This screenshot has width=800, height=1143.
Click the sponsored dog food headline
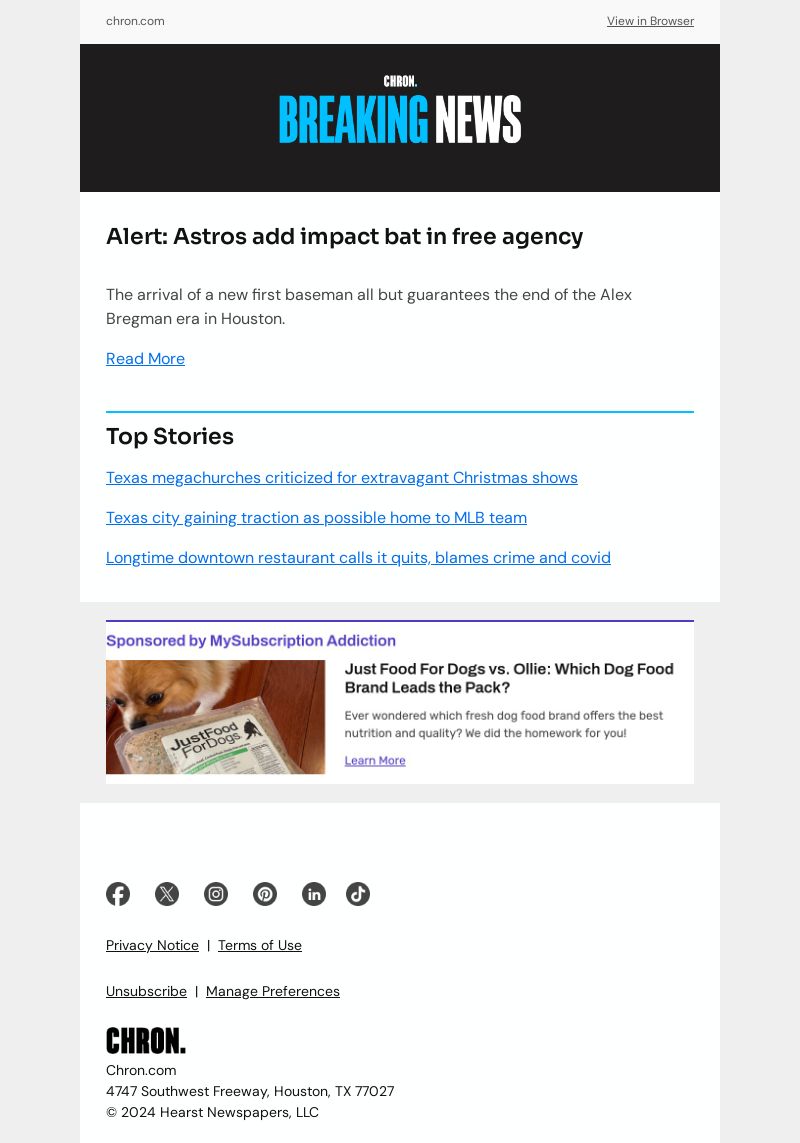(x=509, y=678)
